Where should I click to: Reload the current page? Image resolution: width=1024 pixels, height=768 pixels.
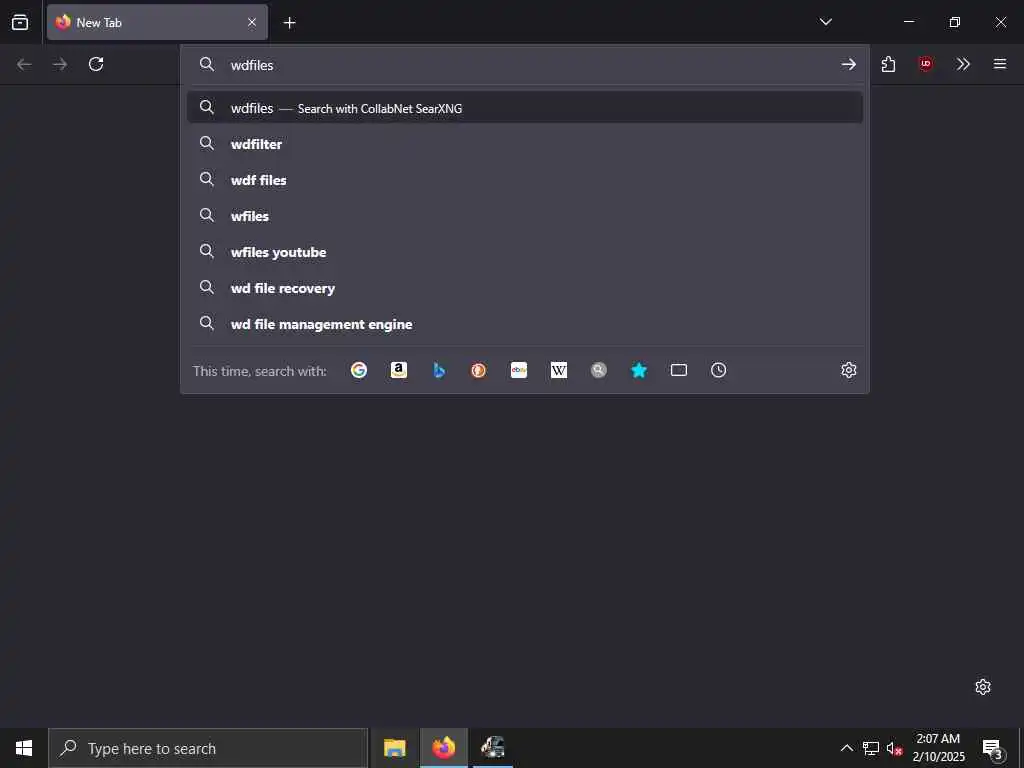[x=96, y=64]
